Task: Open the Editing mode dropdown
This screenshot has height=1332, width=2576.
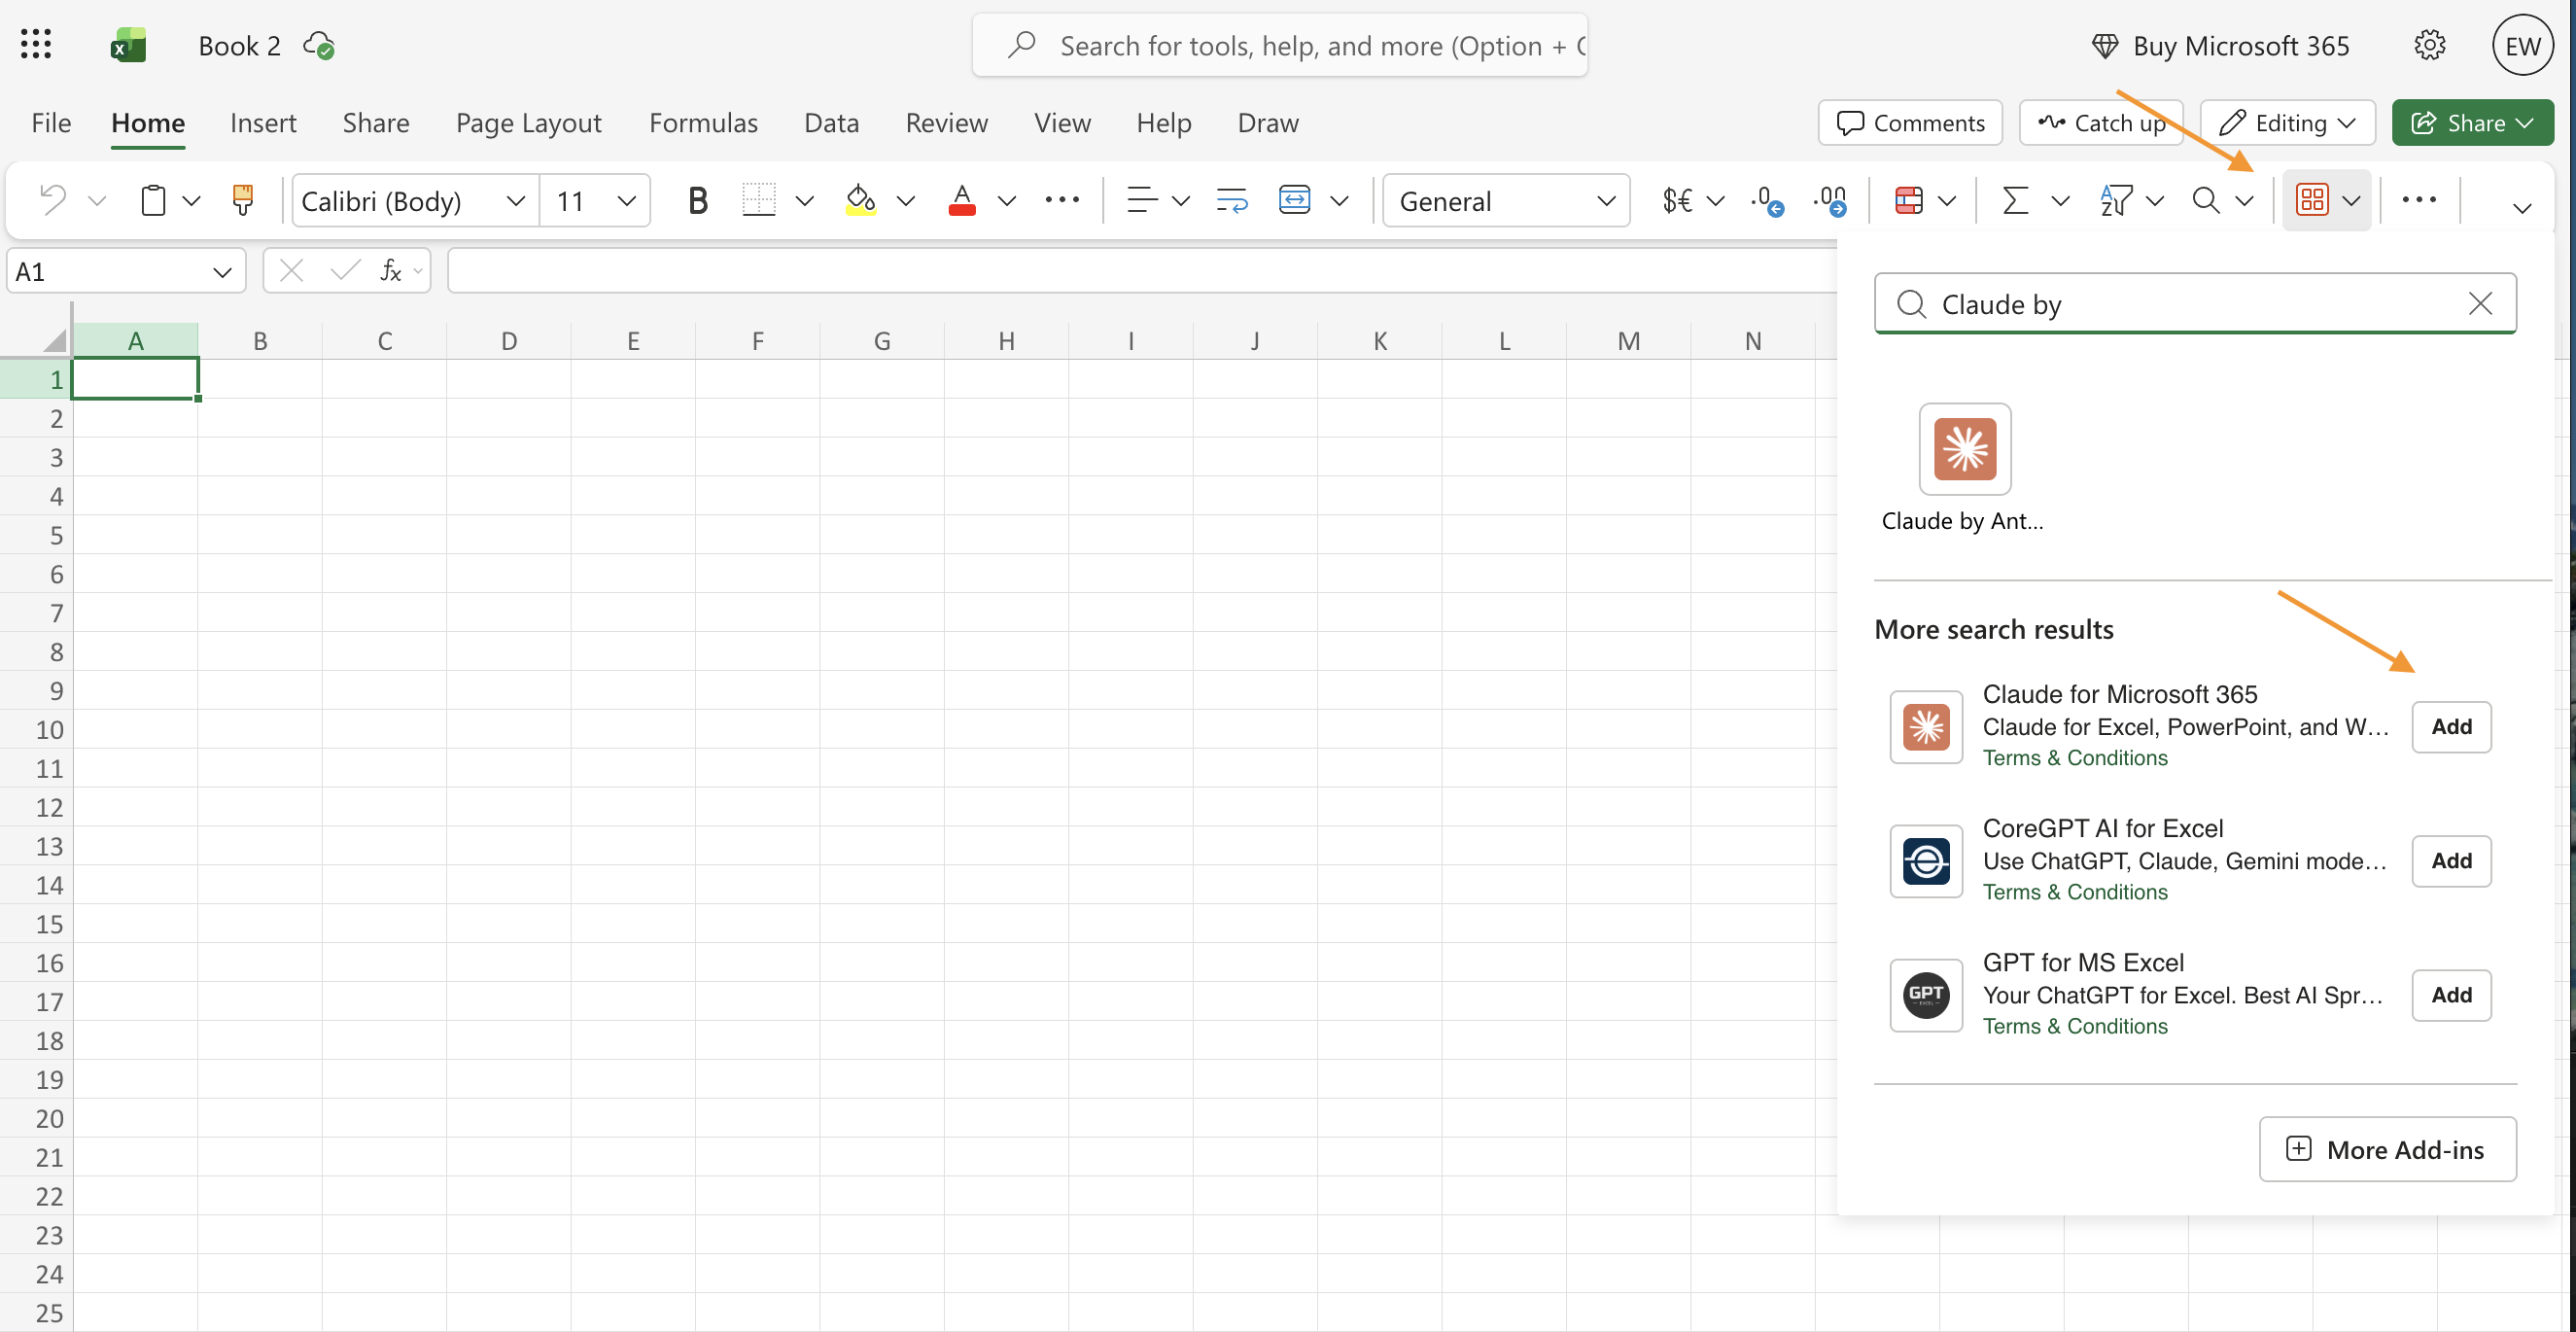Action: click(2287, 122)
